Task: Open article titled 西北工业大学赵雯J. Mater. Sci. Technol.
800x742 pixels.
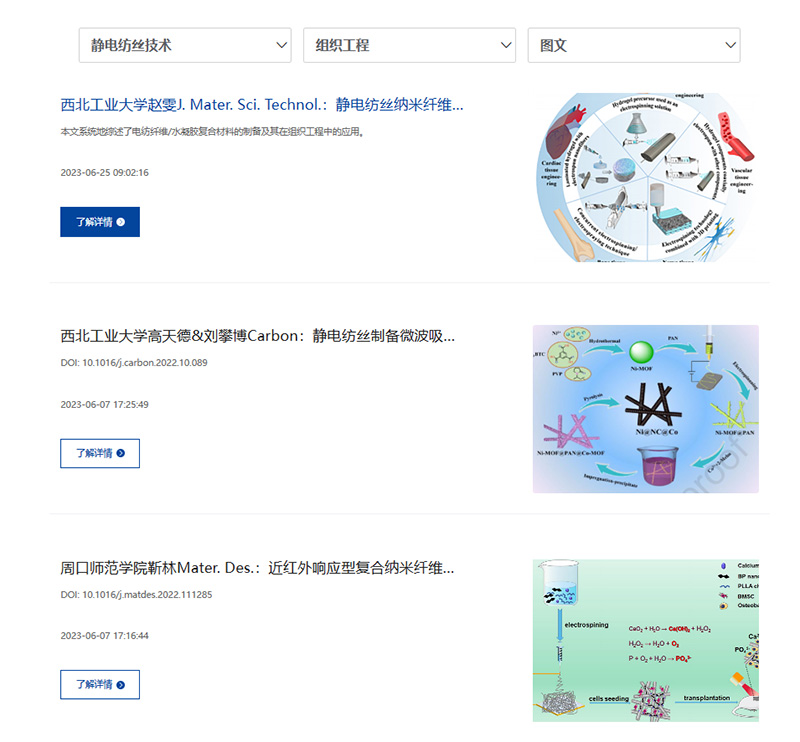Action: 262,105
